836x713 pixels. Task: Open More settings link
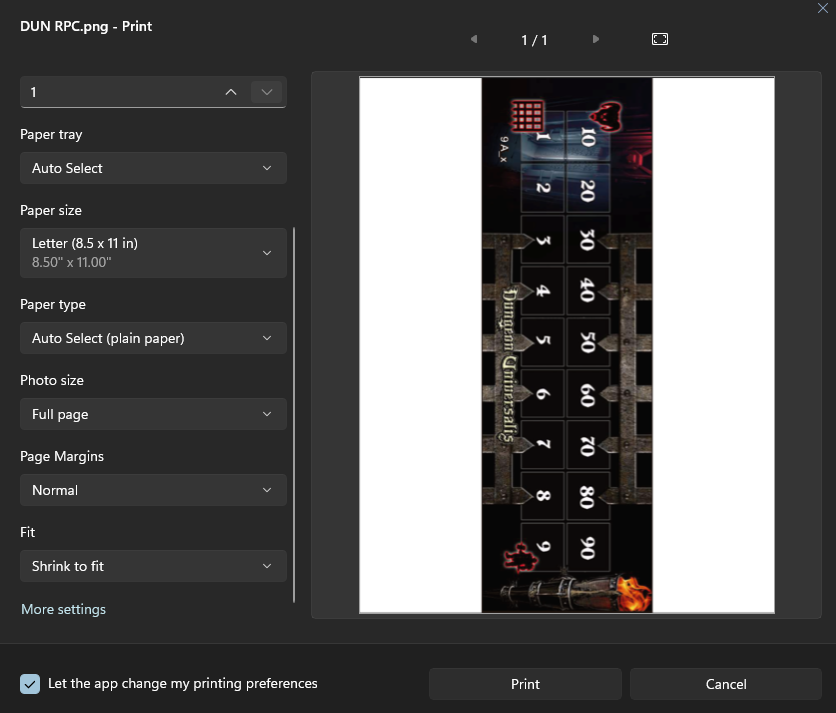pos(63,609)
